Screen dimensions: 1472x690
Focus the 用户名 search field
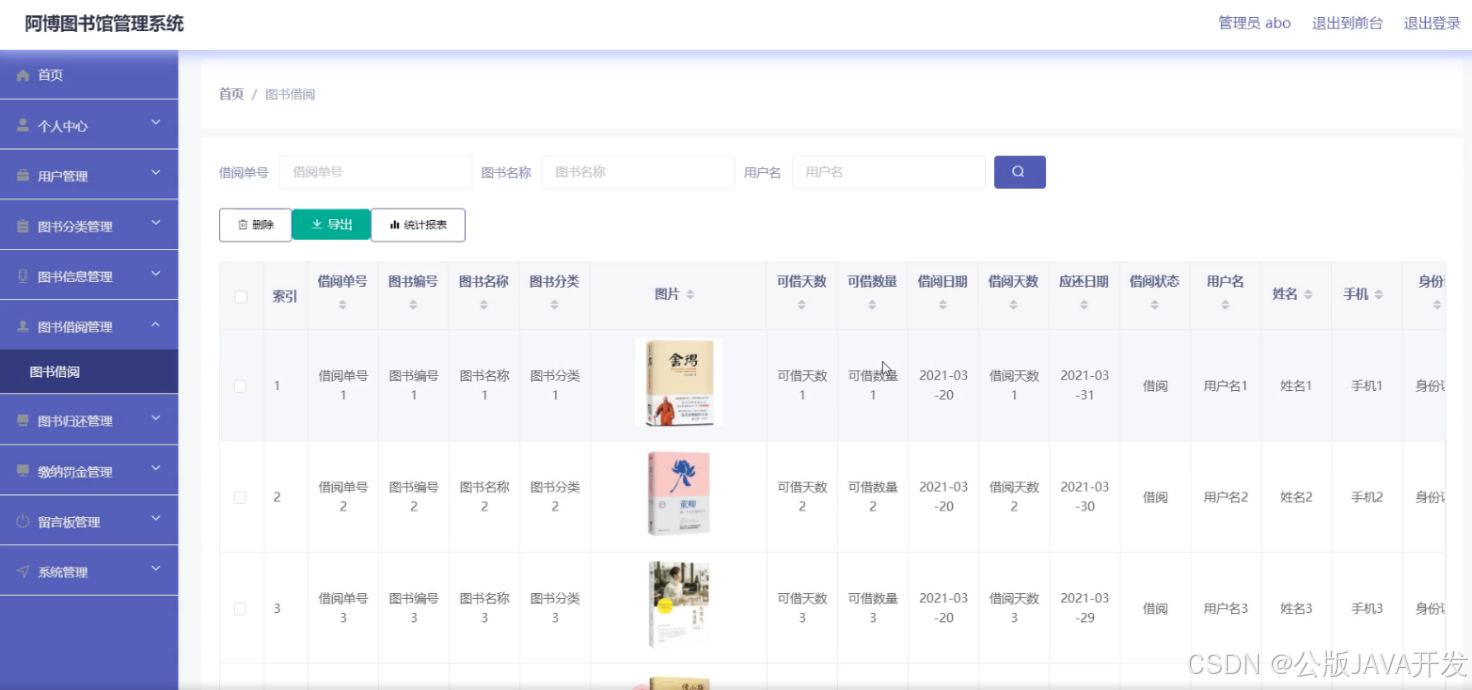[x=888, y=172]
